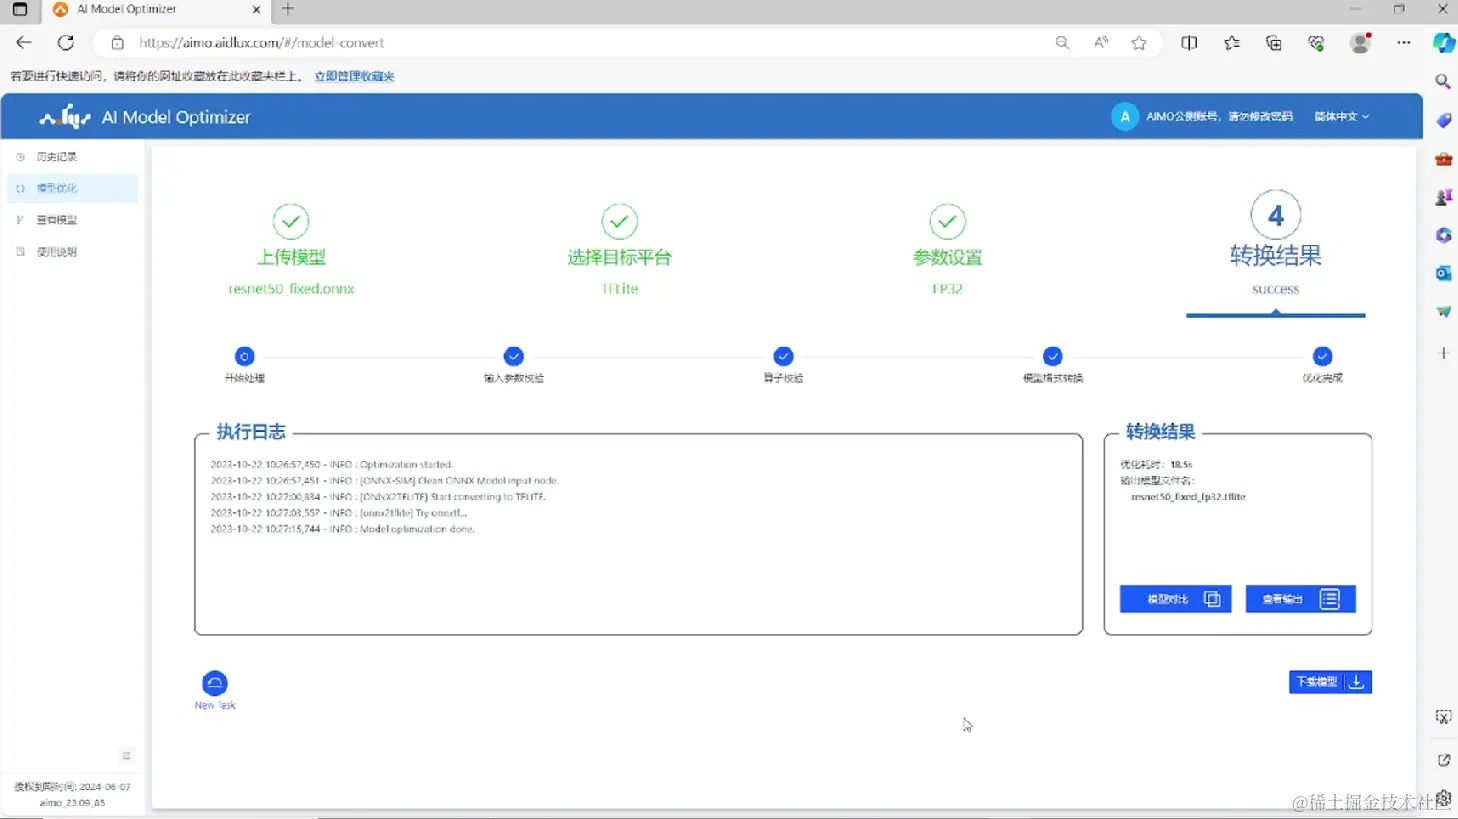1458x819 pixels.
Task: Click the 下载模型 download button
Action: [x=1330, y=682]
